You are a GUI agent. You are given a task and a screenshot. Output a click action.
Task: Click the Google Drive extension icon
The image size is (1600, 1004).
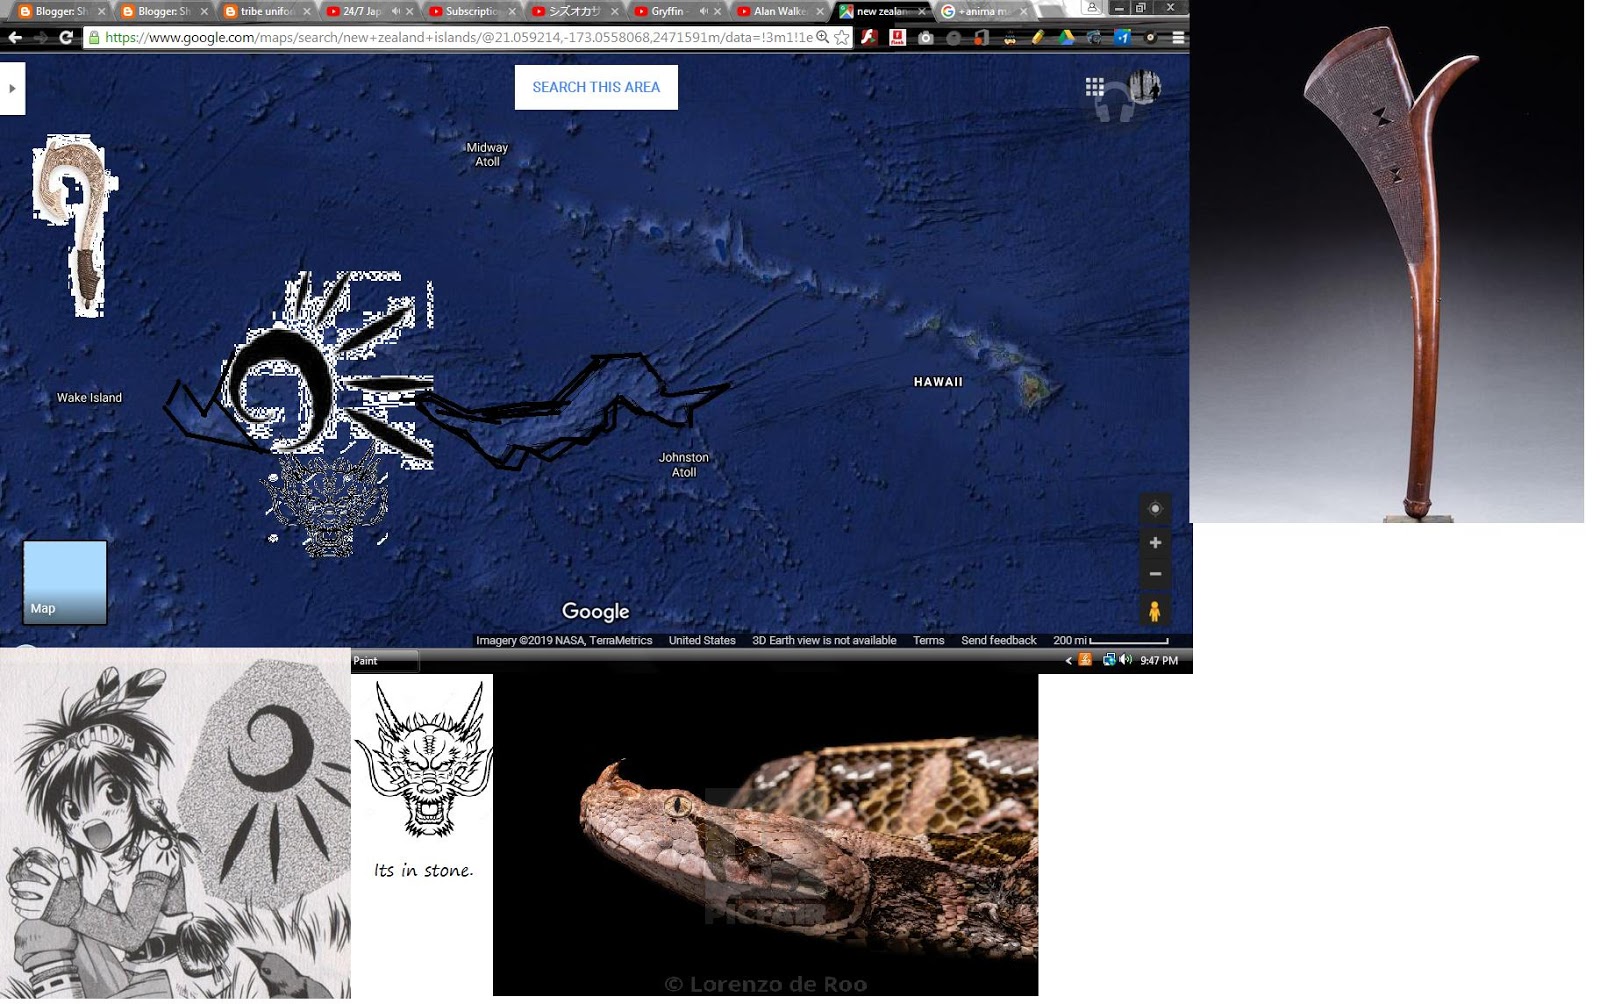[1066, 37]
